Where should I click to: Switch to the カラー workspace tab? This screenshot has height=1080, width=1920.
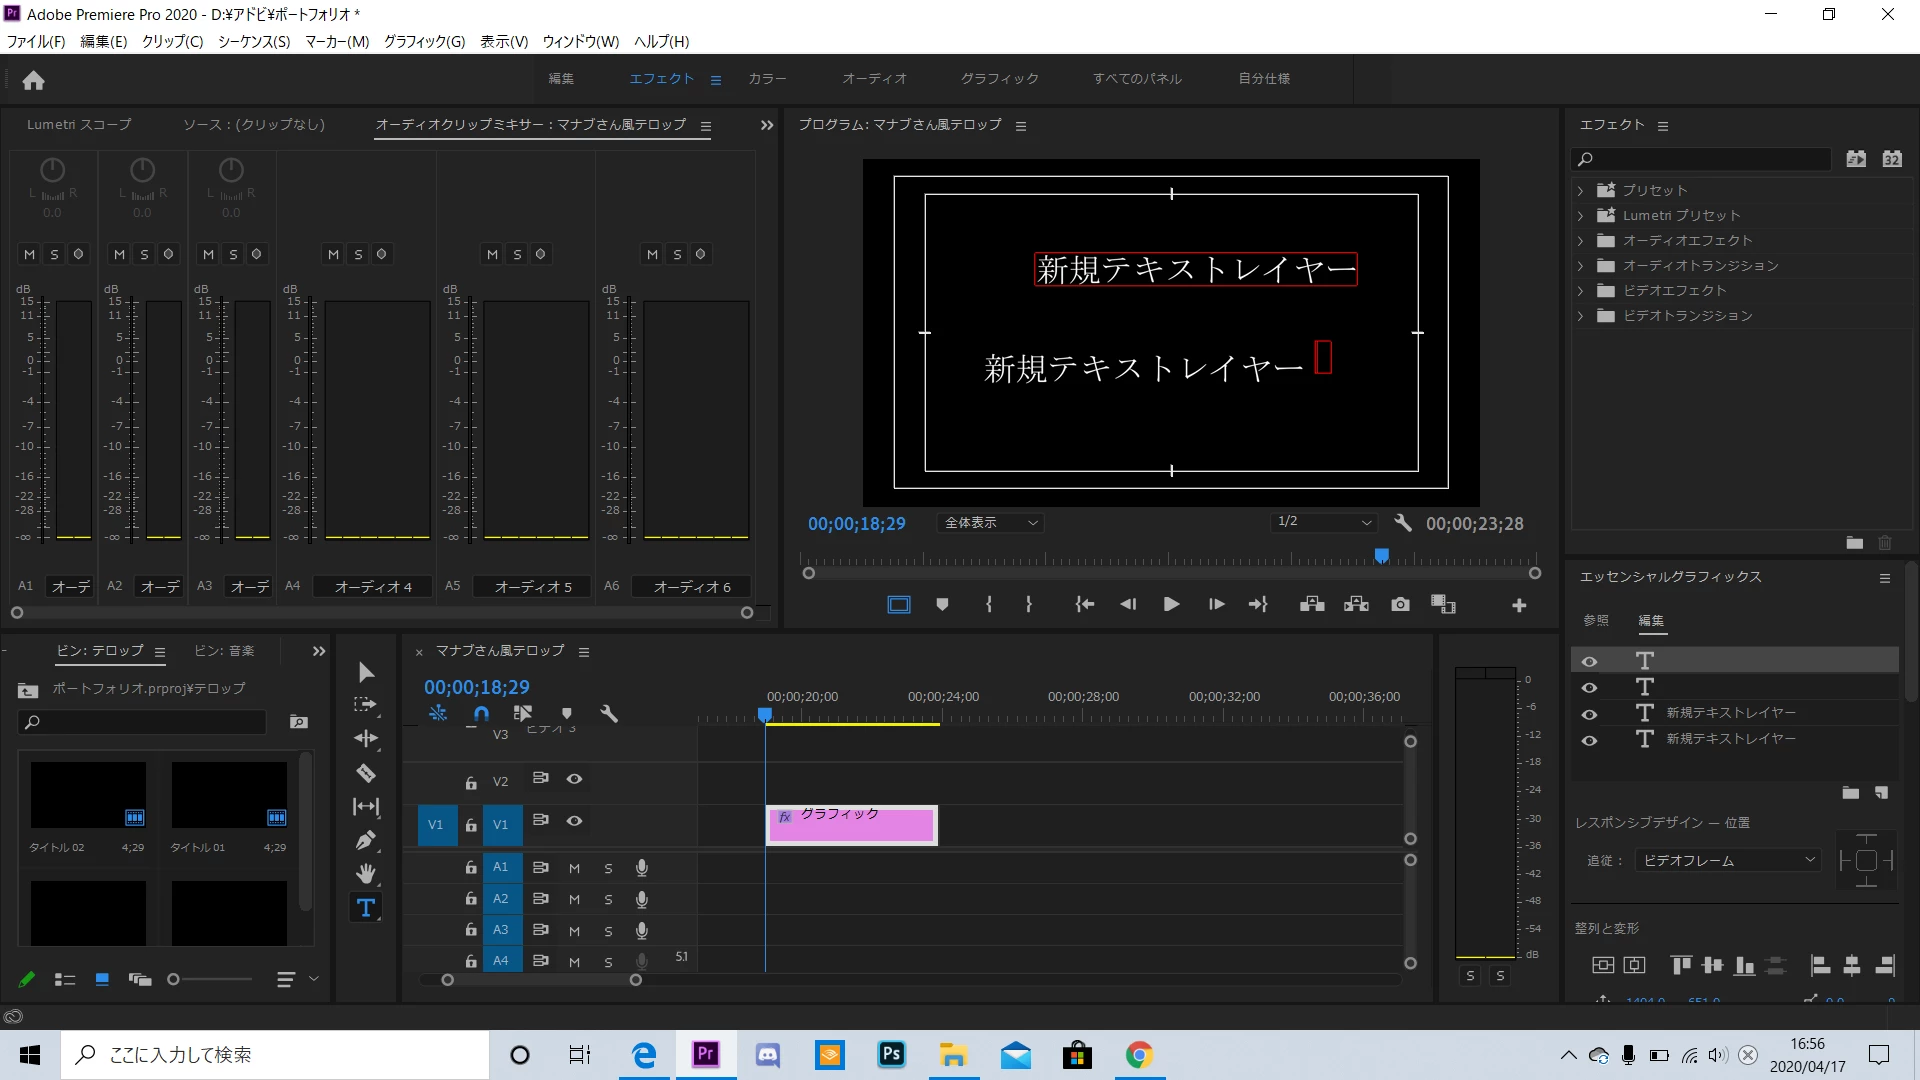767,79
